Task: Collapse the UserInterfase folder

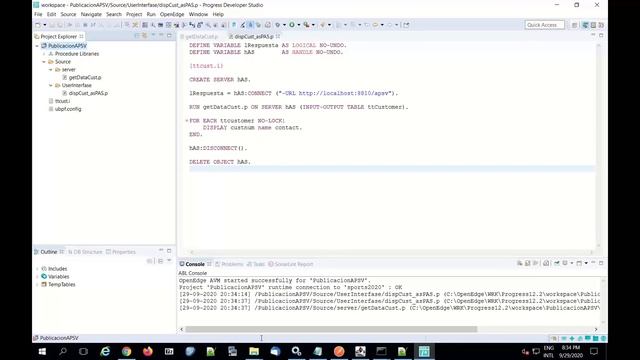Action: click(51, 85)
